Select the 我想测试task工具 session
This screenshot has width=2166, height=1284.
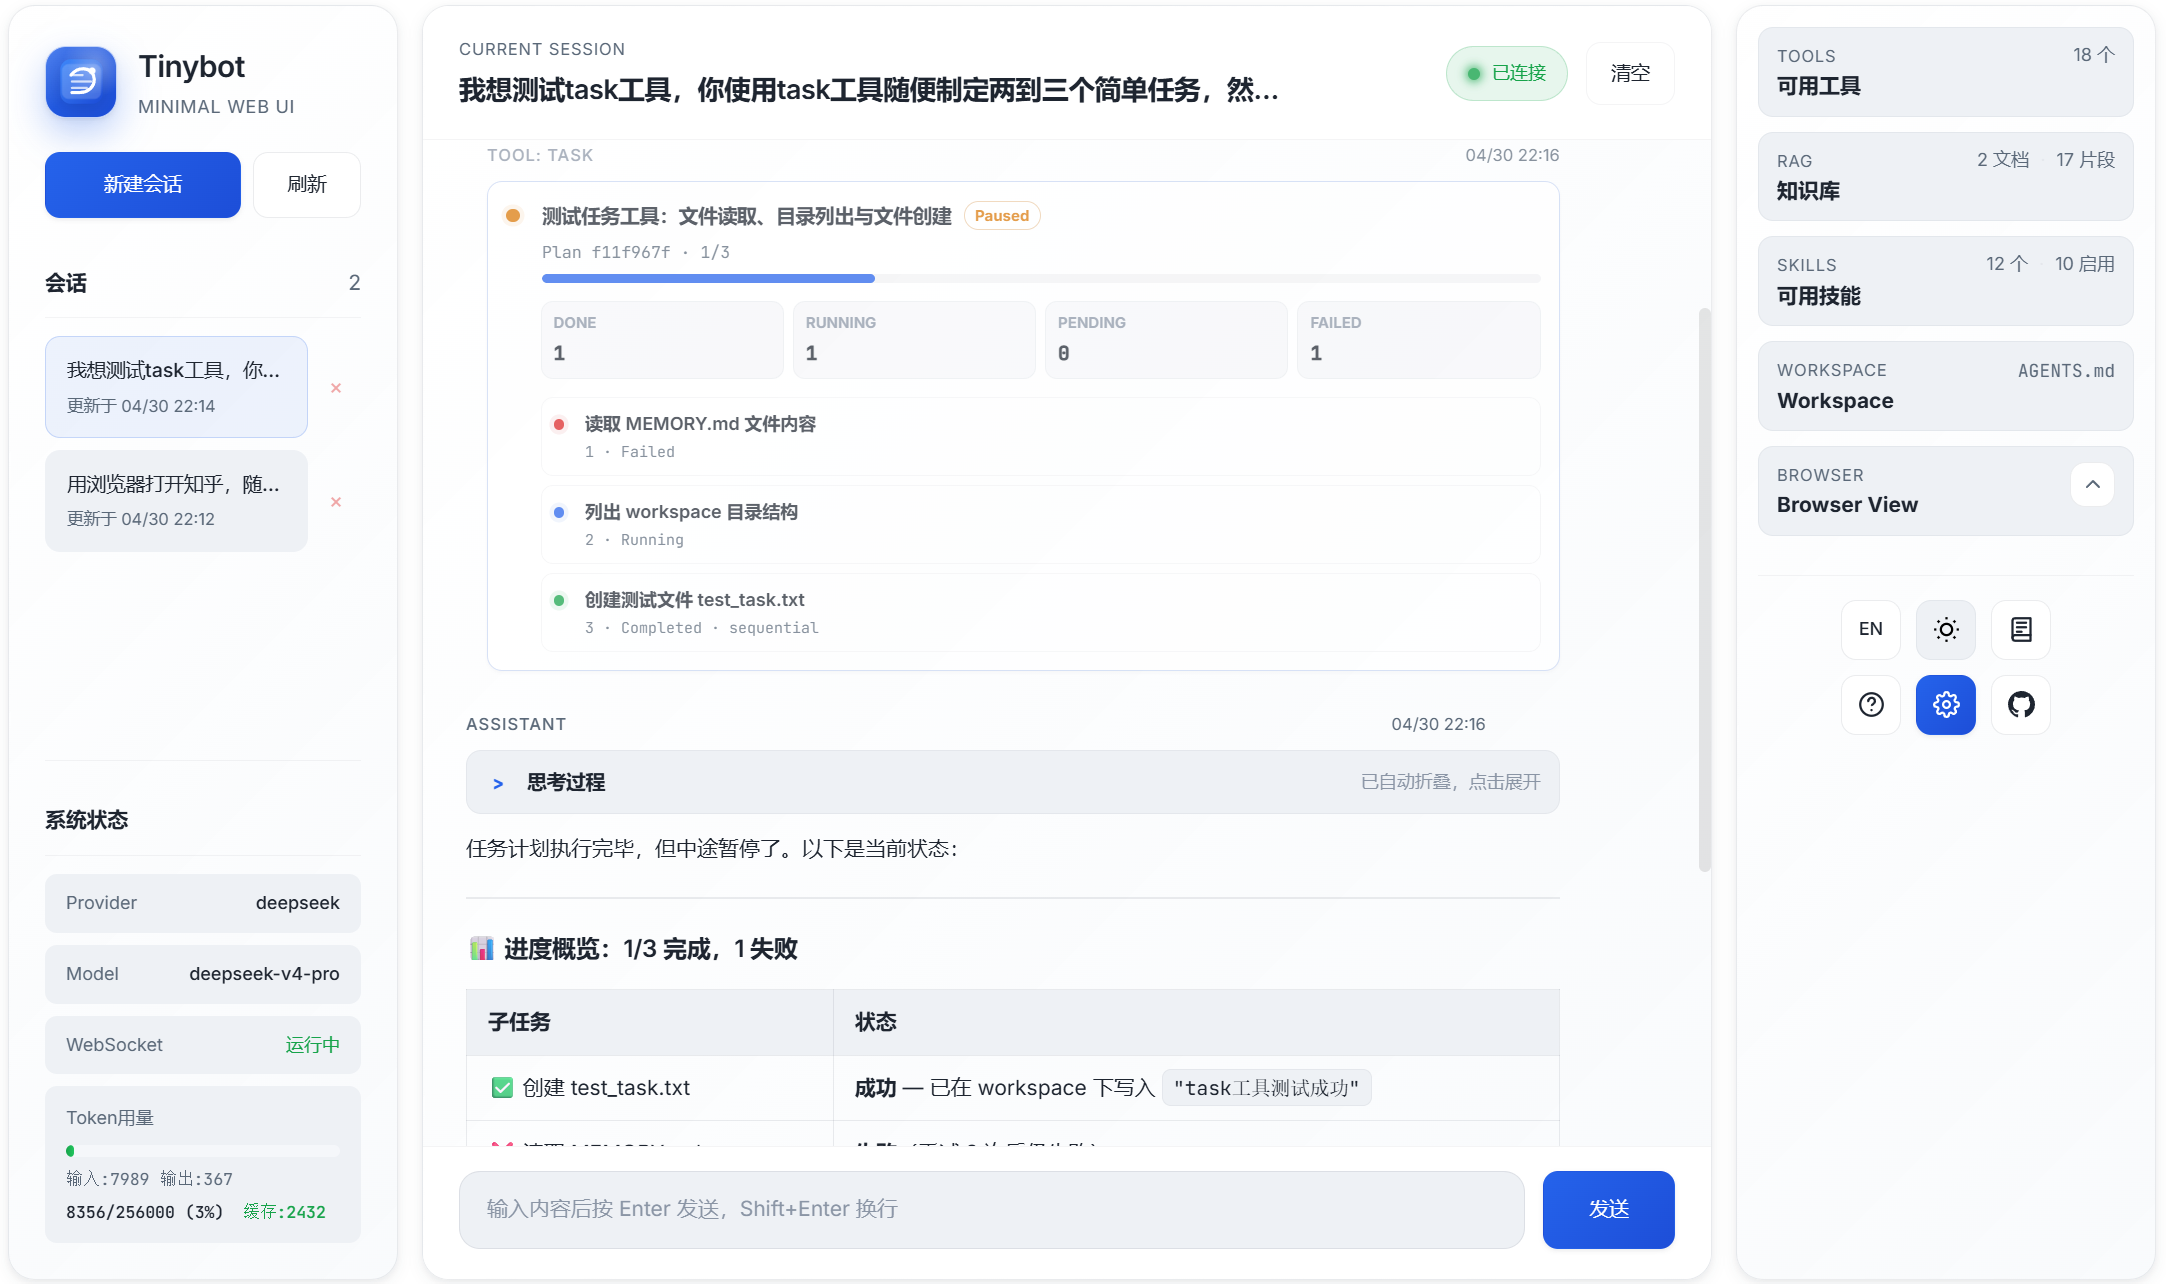pyautogui.click(x=176, y=387)
